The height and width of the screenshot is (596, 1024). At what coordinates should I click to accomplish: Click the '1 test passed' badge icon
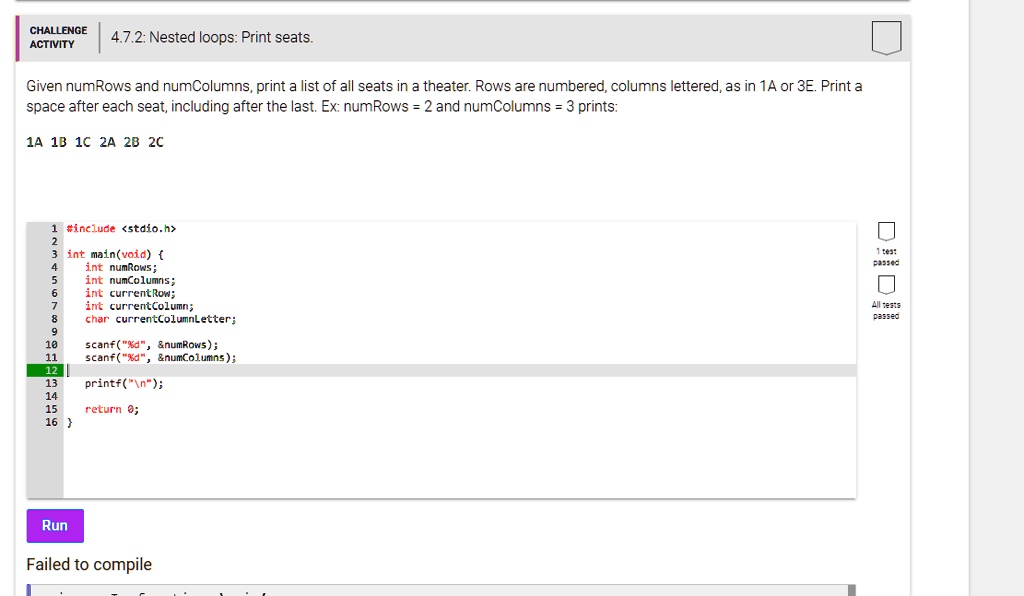(886, 232)
